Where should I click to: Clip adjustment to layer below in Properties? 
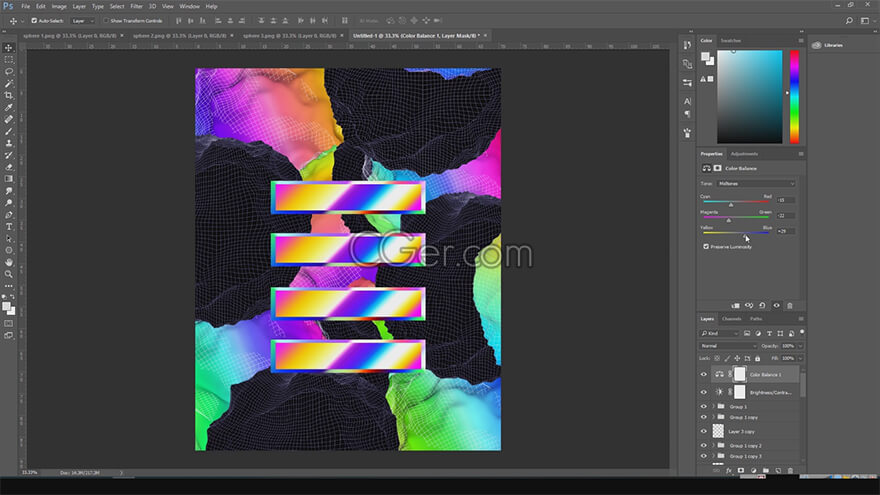735,306
